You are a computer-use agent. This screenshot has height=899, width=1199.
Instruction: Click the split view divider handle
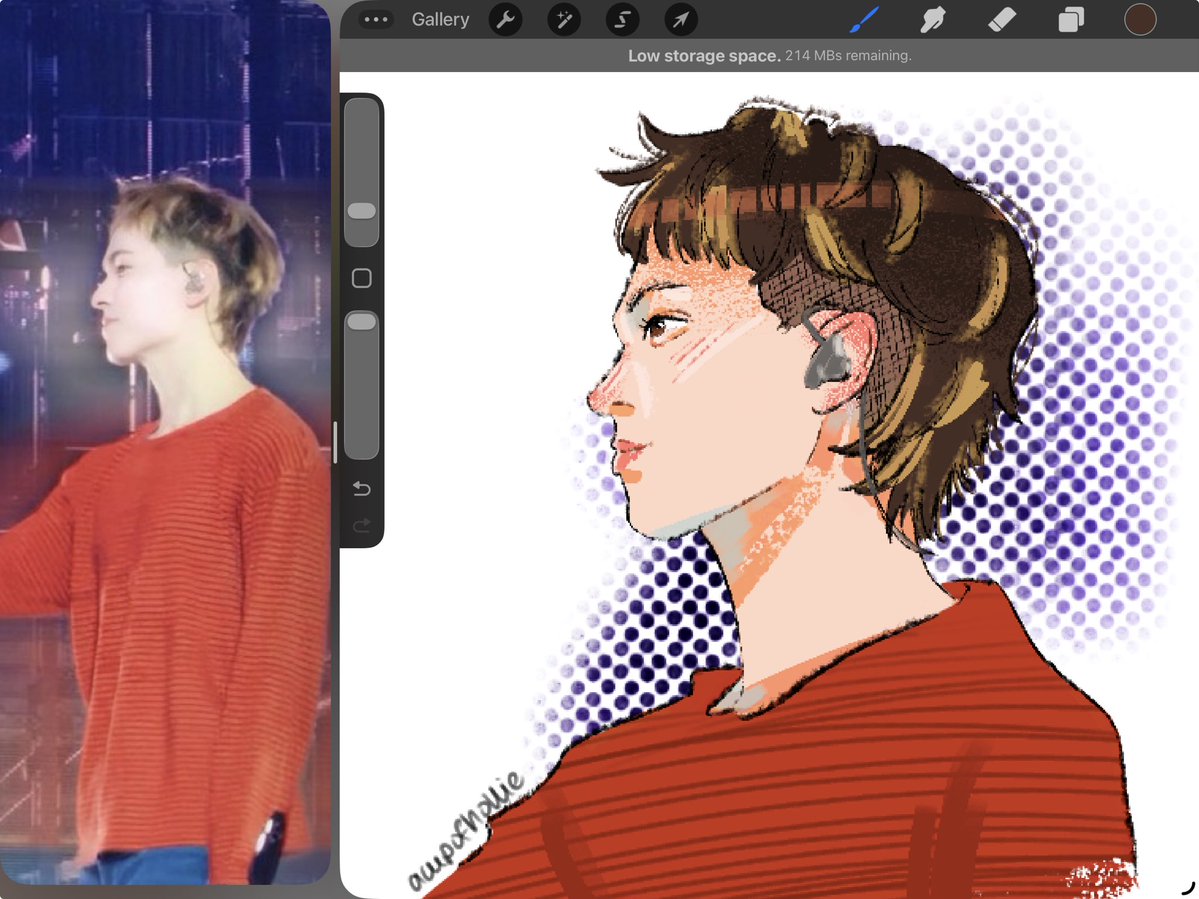pos(335,442)
